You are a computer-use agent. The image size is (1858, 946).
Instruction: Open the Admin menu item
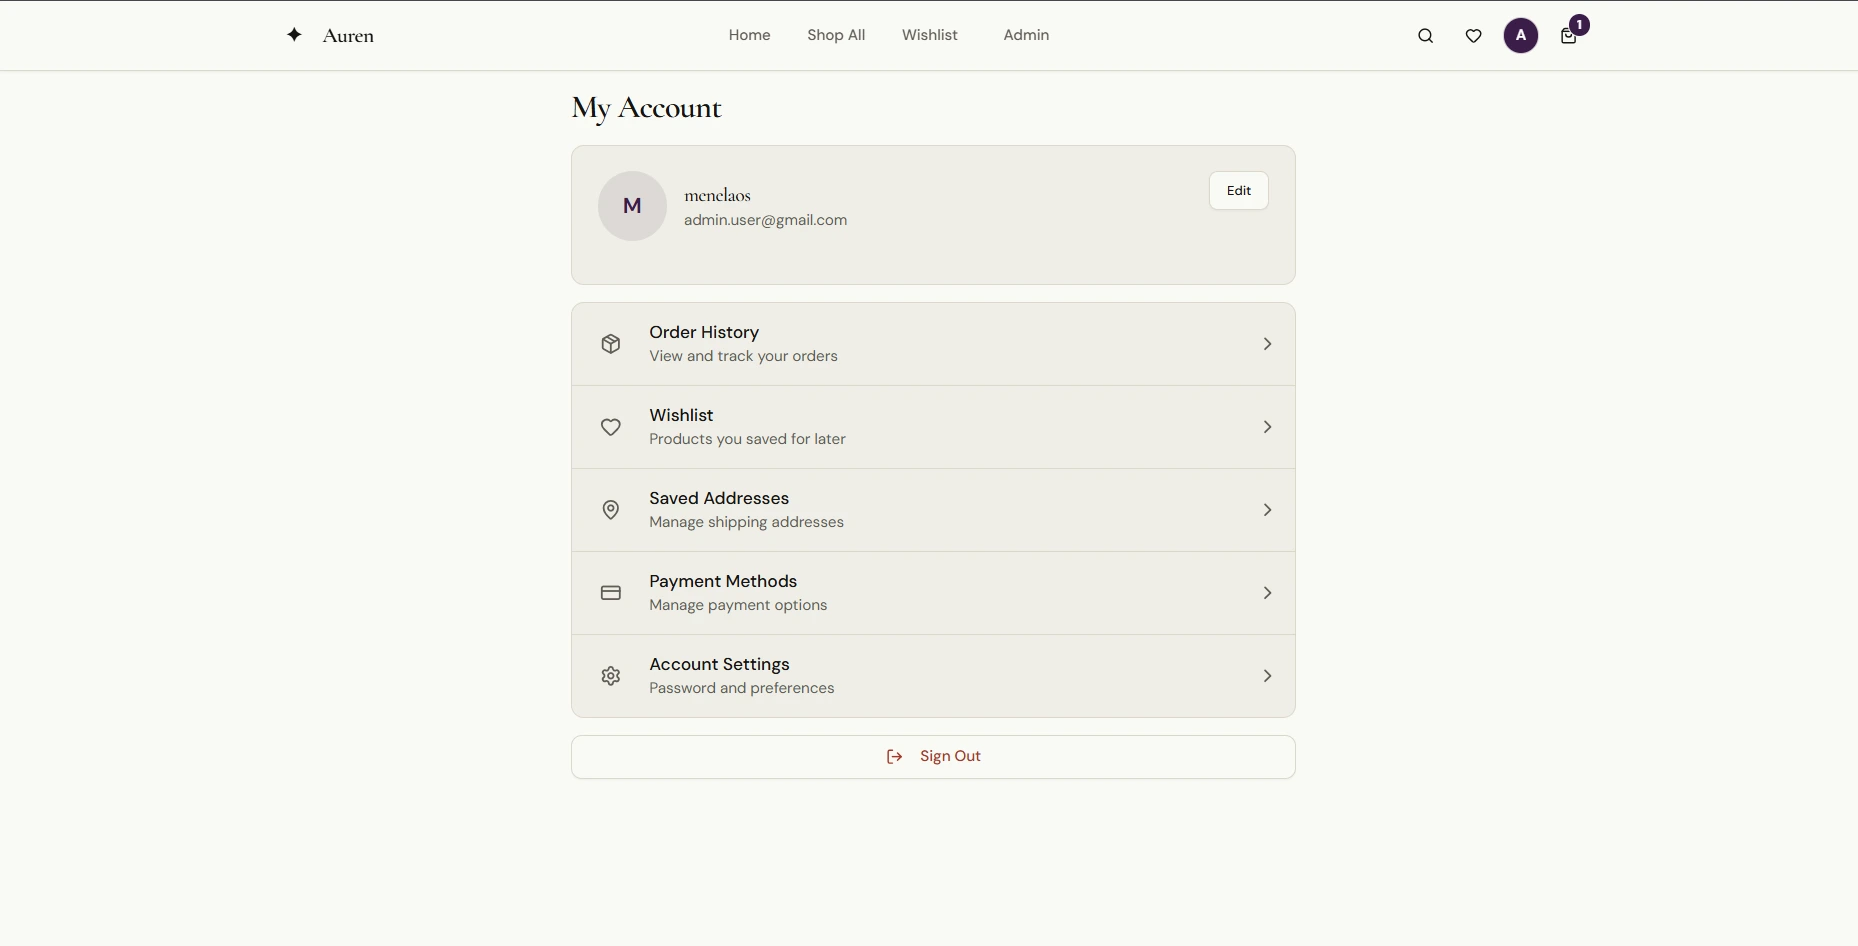click(1026, 35)
